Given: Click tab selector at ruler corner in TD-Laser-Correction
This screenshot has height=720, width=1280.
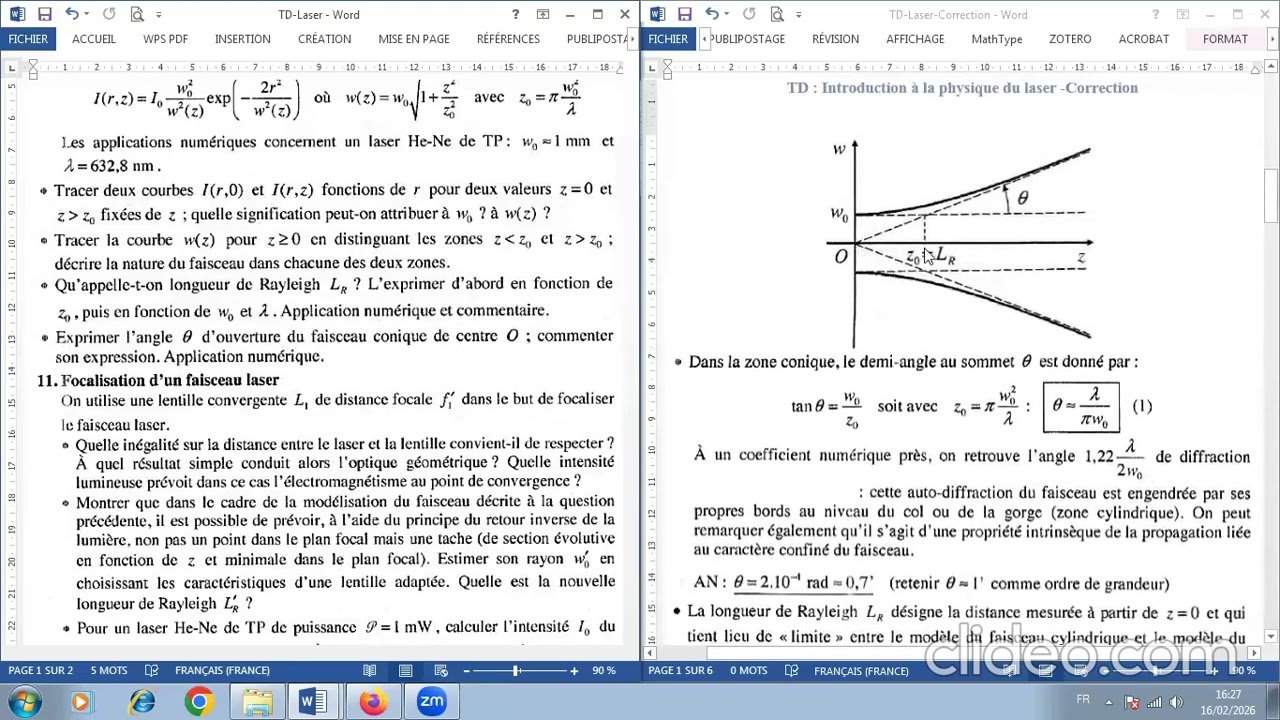Looking at the screenshot, I should click(x=652, y=67).
